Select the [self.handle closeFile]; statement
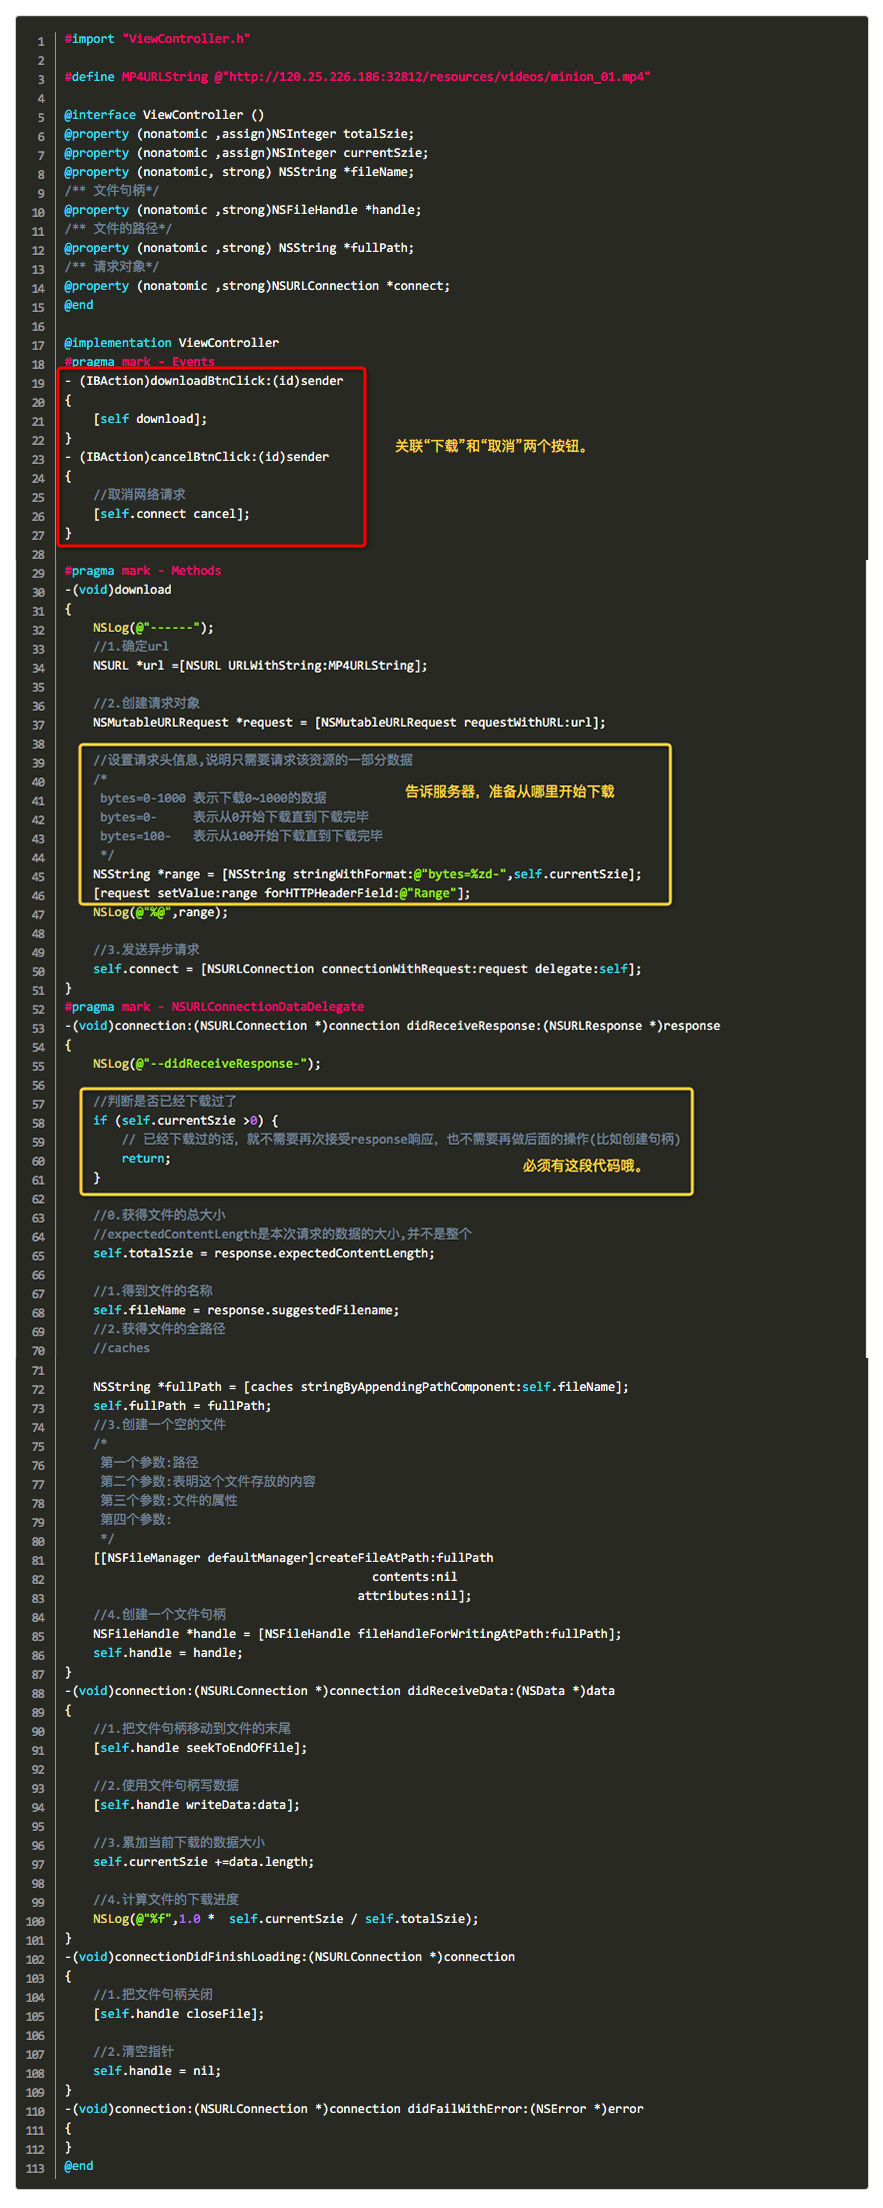Screen dimensions: 883x2208 coord(178,2014)
